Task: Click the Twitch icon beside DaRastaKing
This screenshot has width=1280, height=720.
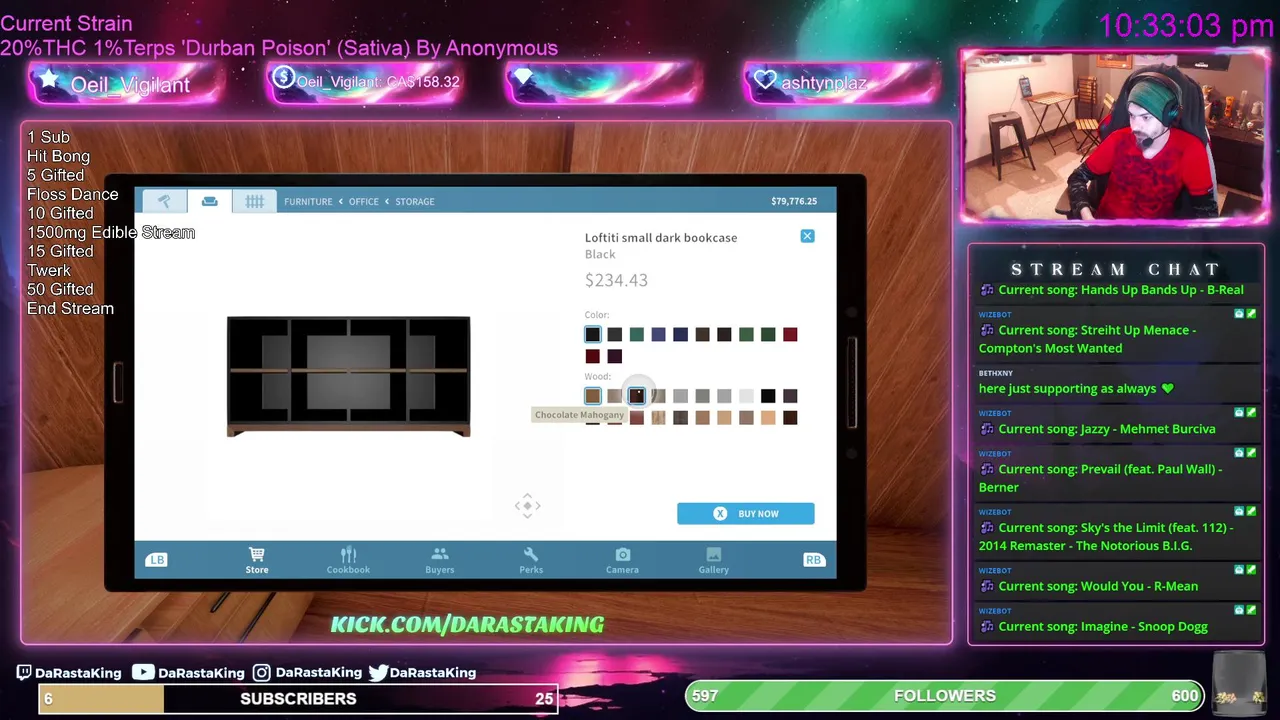Action: coord(25,673)
